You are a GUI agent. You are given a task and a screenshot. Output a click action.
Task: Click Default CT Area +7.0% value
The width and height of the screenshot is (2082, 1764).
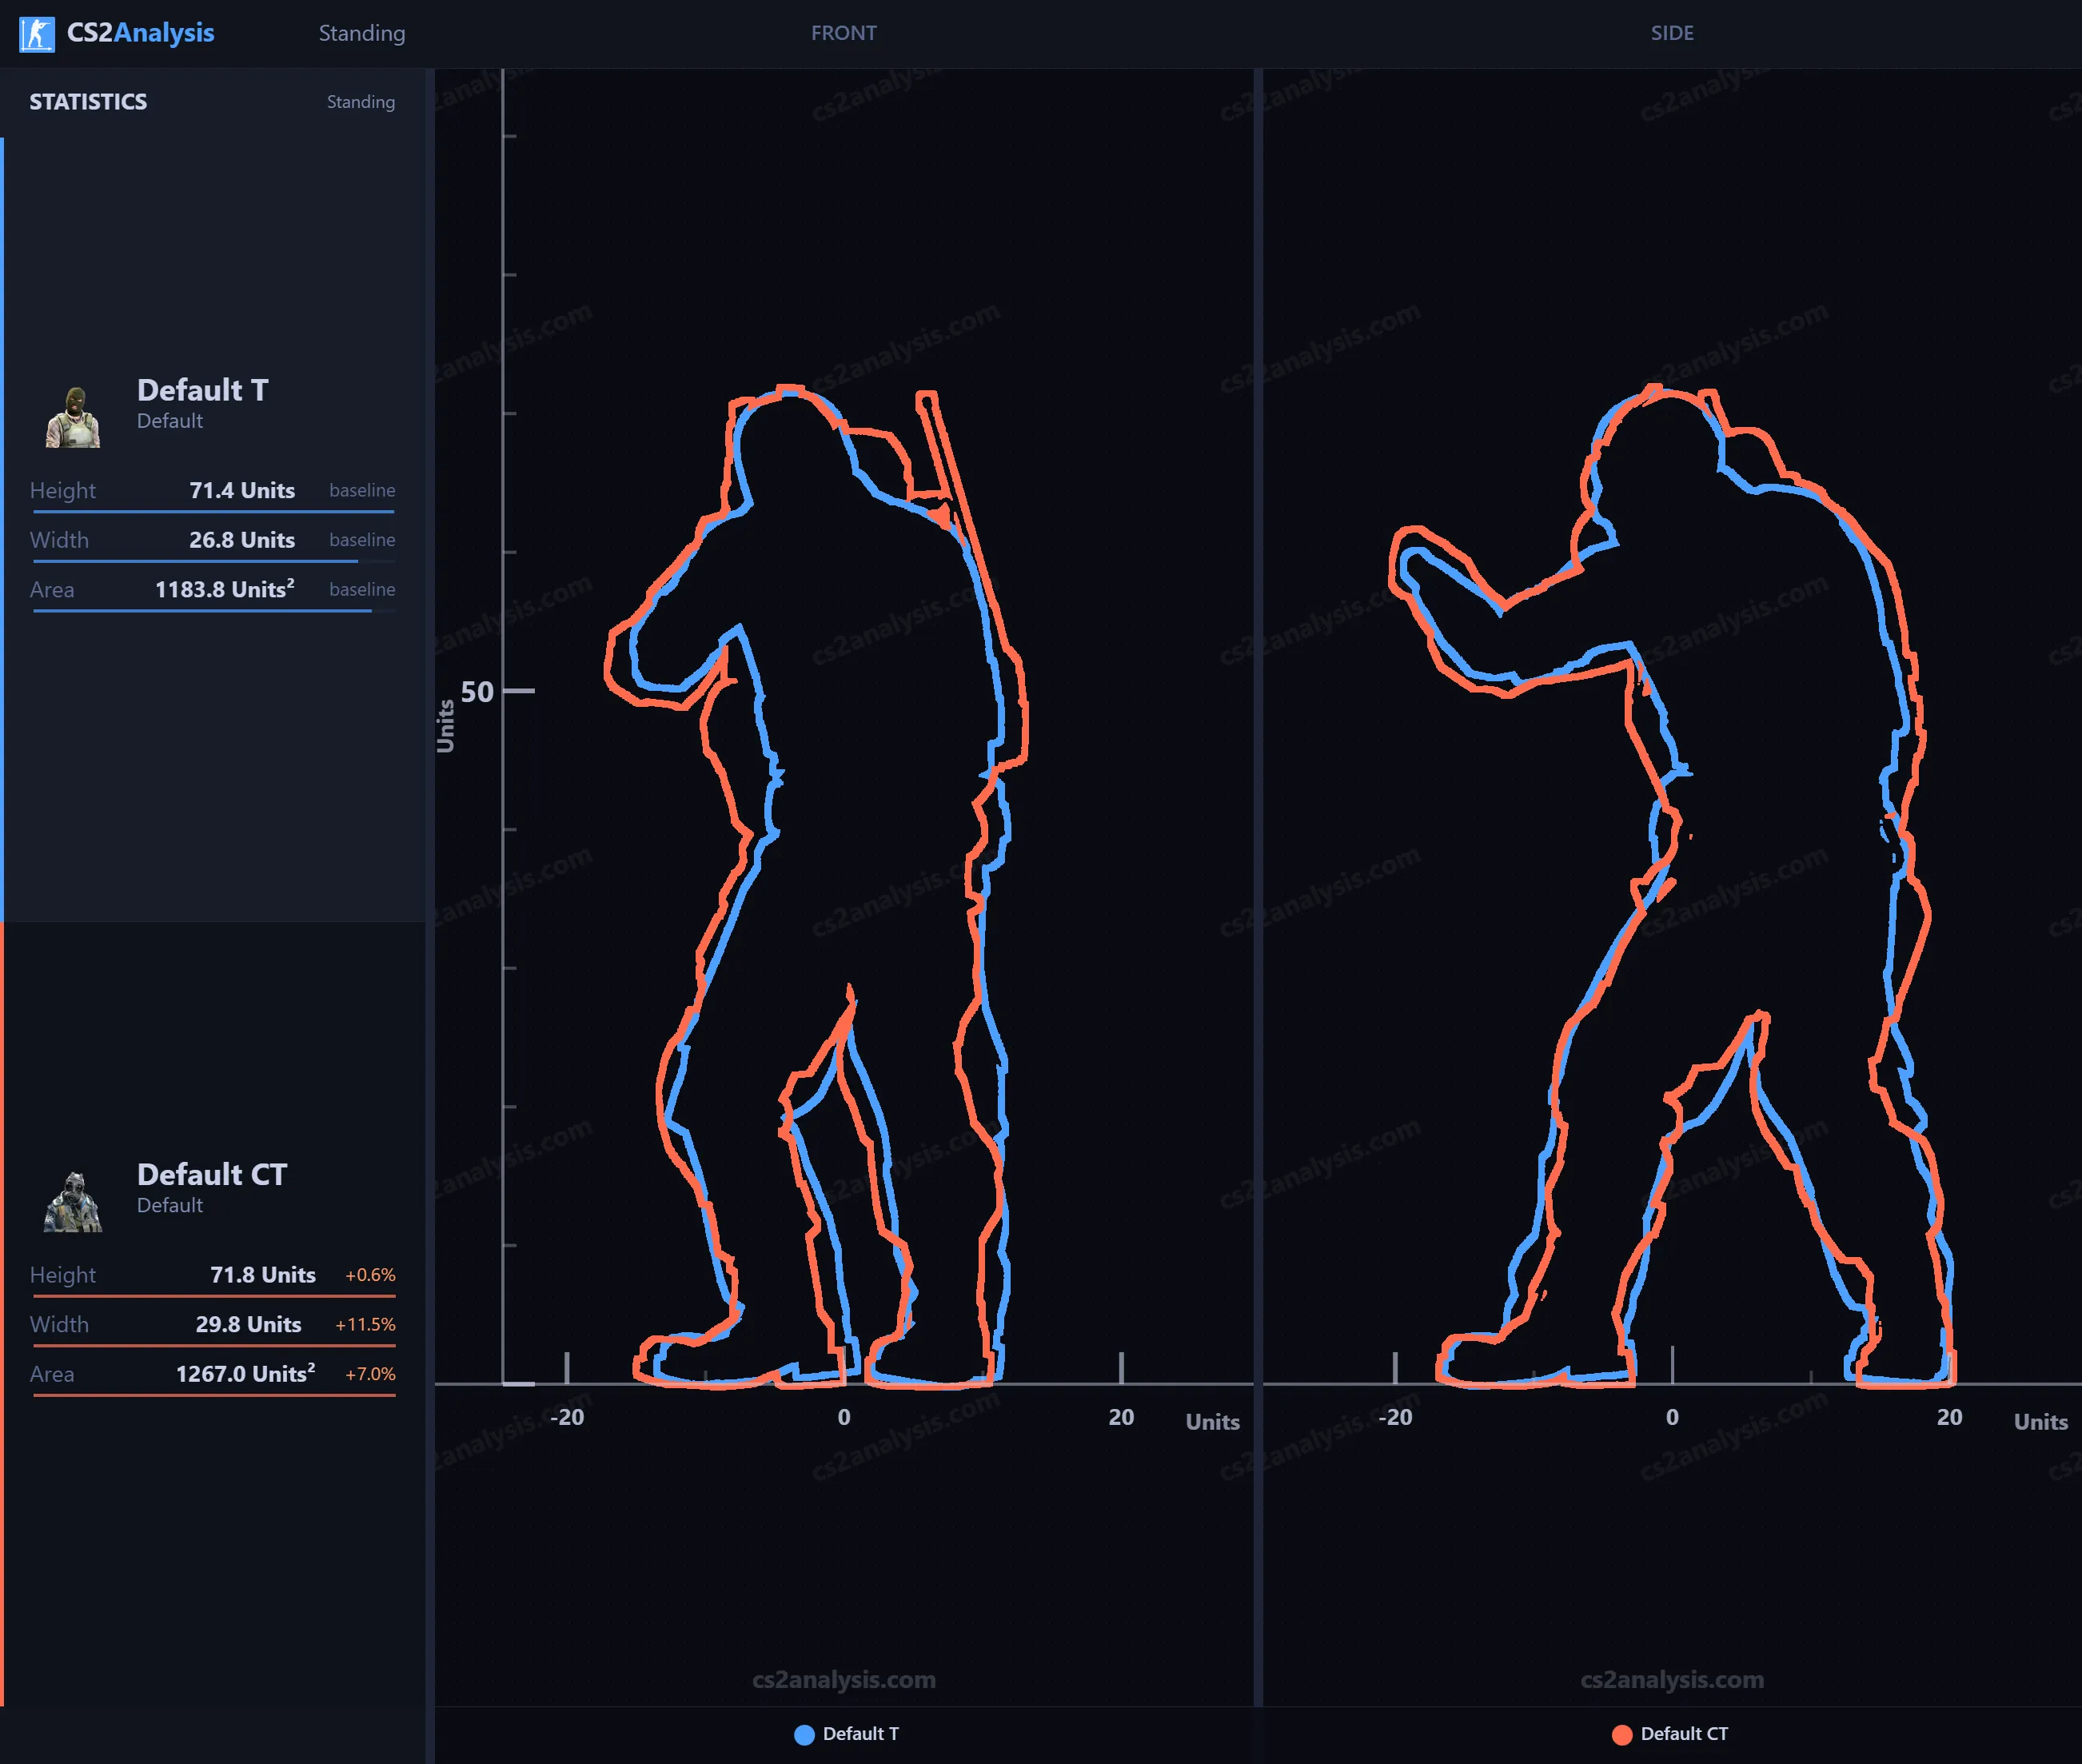(370, 1374)
